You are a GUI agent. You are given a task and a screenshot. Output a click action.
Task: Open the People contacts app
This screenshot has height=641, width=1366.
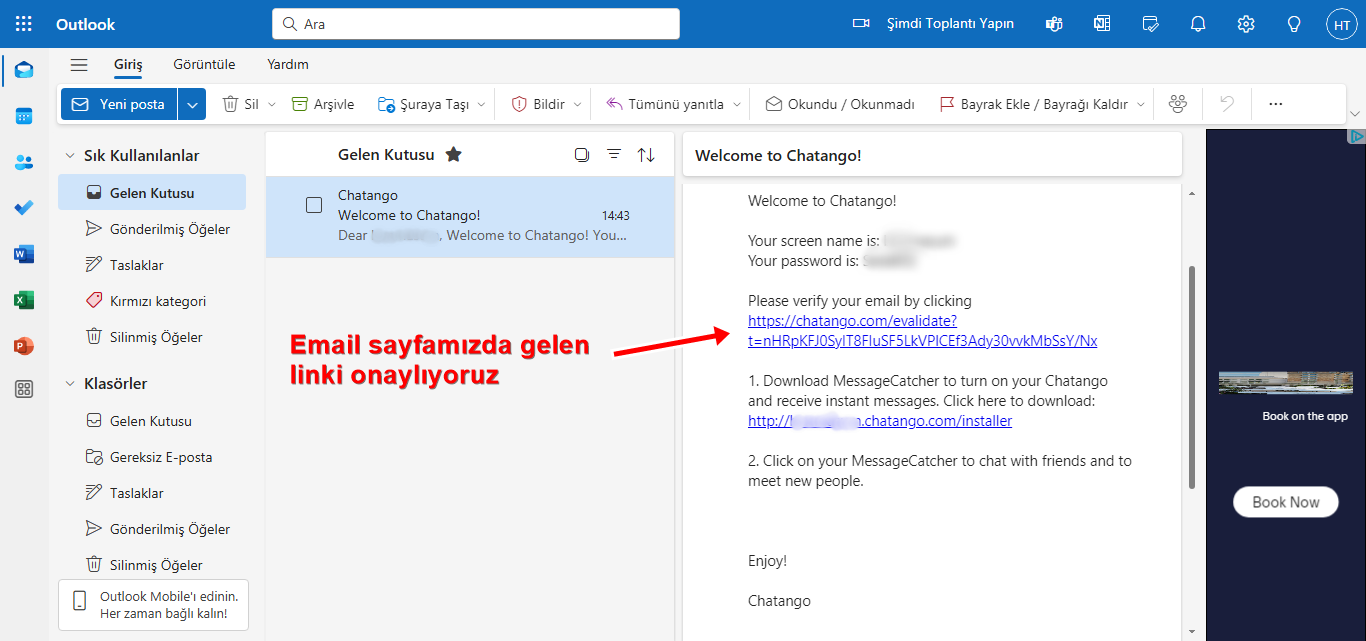(24, 162)
